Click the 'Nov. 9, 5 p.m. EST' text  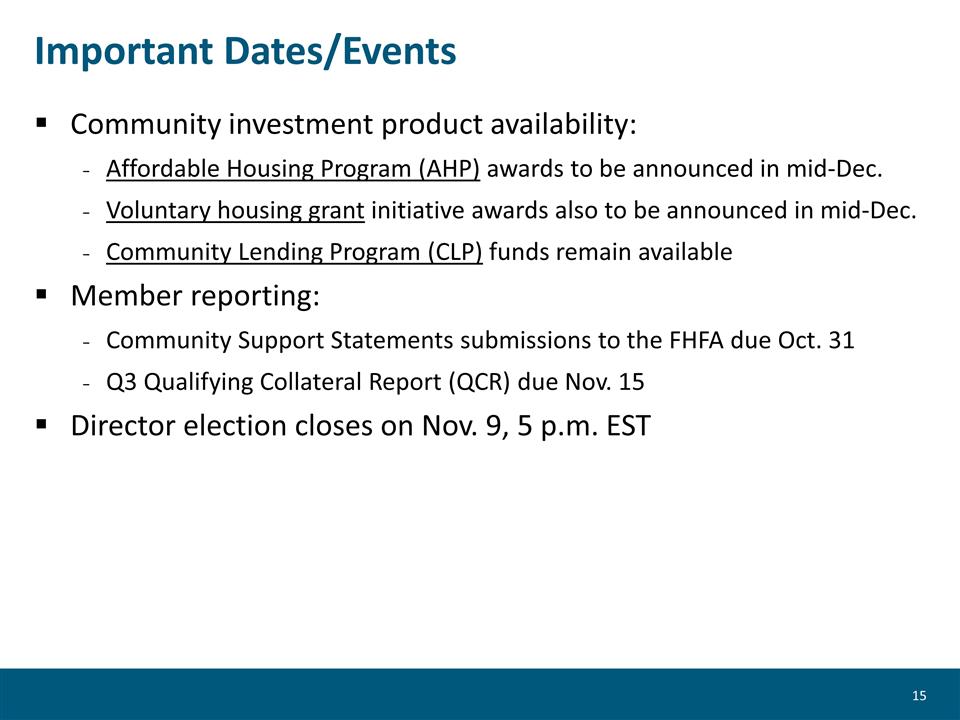pyautogui.click(x=536, y=426)
